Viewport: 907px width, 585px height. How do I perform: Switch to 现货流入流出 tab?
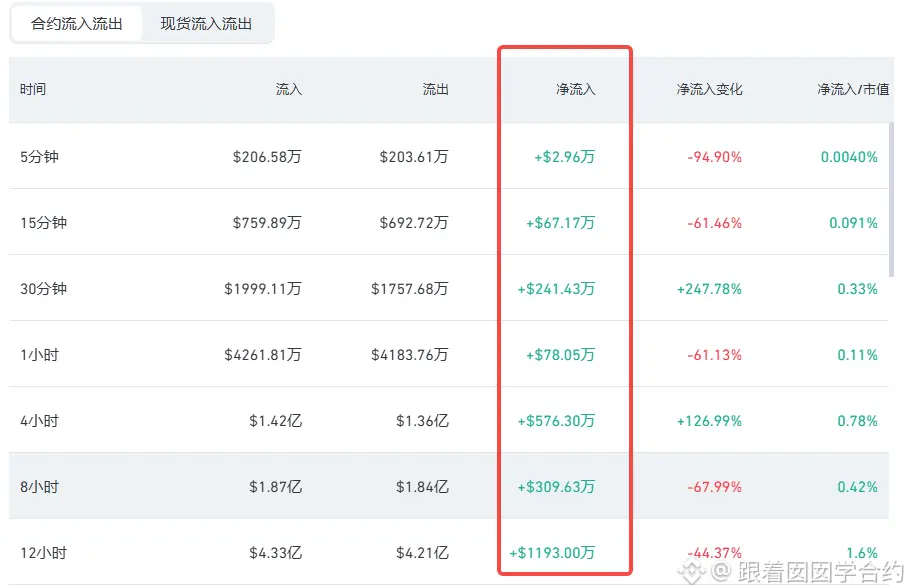pos(206,24)
